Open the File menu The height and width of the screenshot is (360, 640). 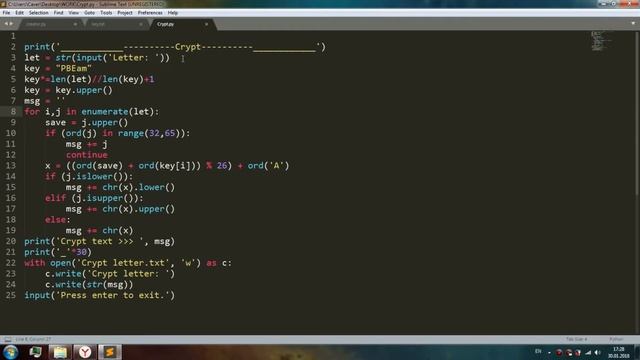coord(6,13)
